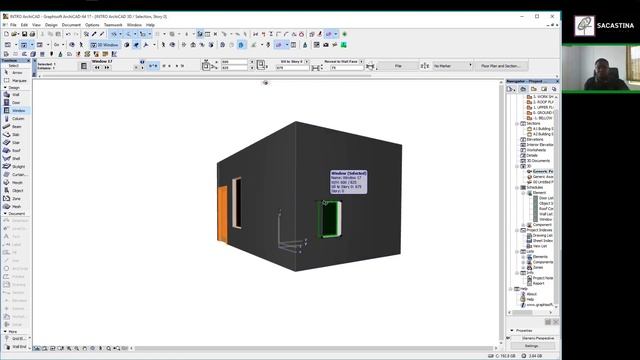Collapse the Design section of Toolbox

pyautogui.click(x=5, y=87)
